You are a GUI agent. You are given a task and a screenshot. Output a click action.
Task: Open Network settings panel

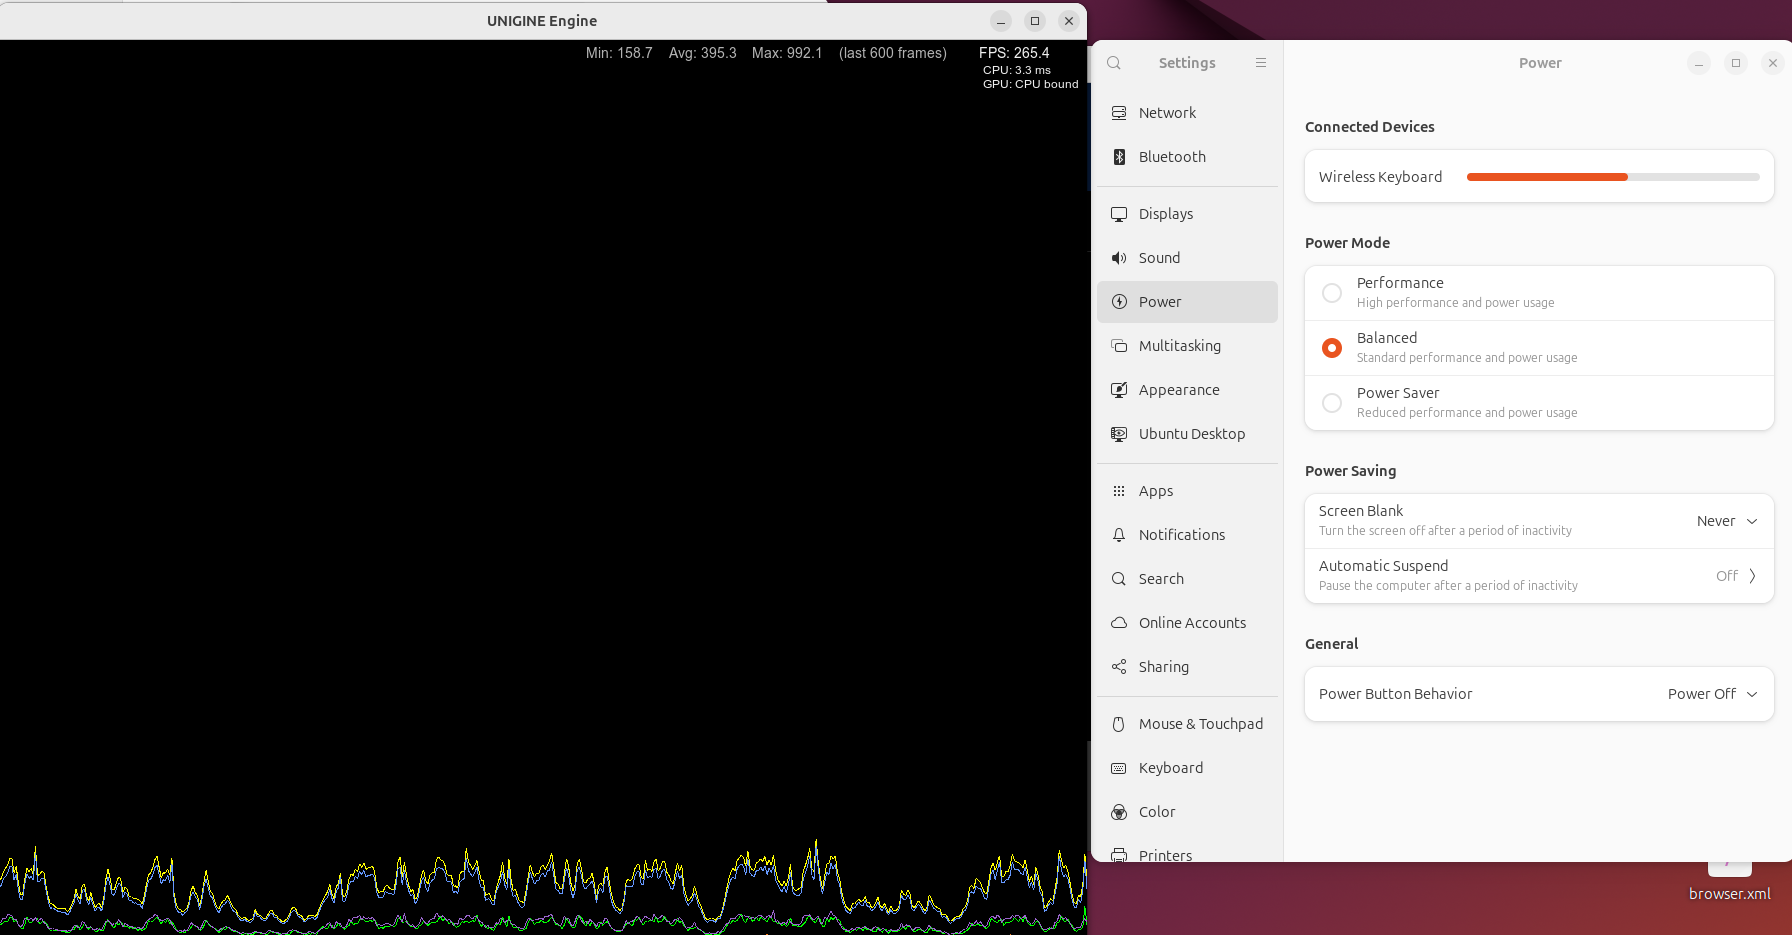[1187, 113]
